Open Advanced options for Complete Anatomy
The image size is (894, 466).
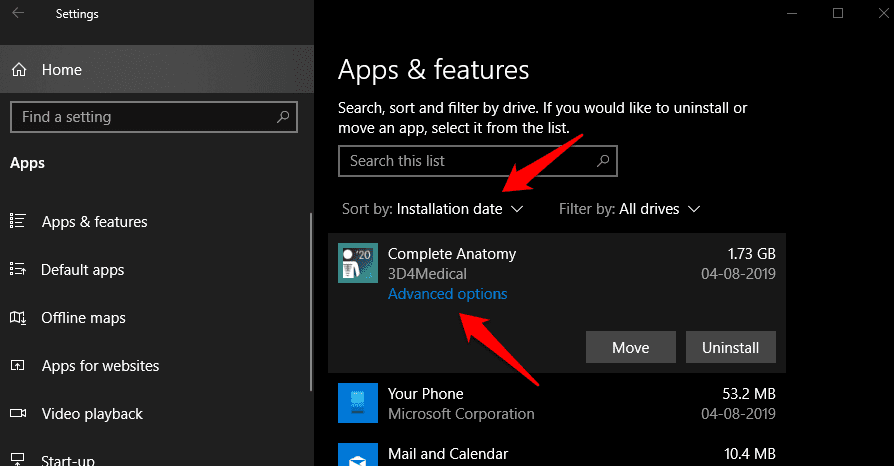(448, 294)
